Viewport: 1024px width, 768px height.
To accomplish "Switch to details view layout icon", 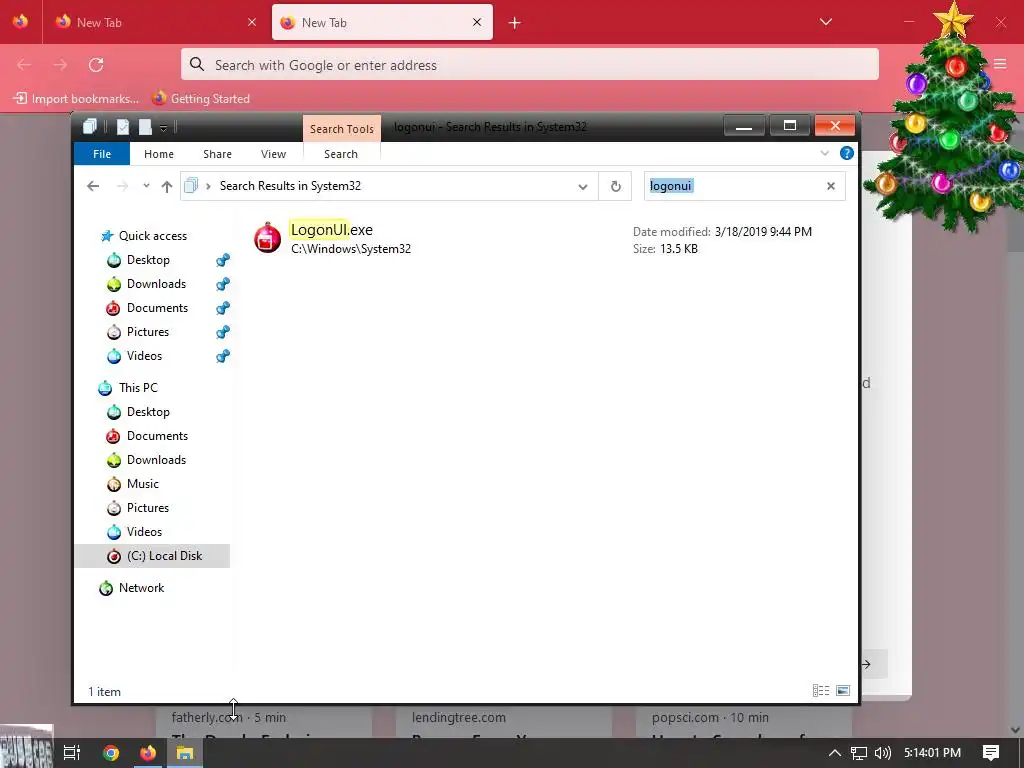I will click(821, 690).
